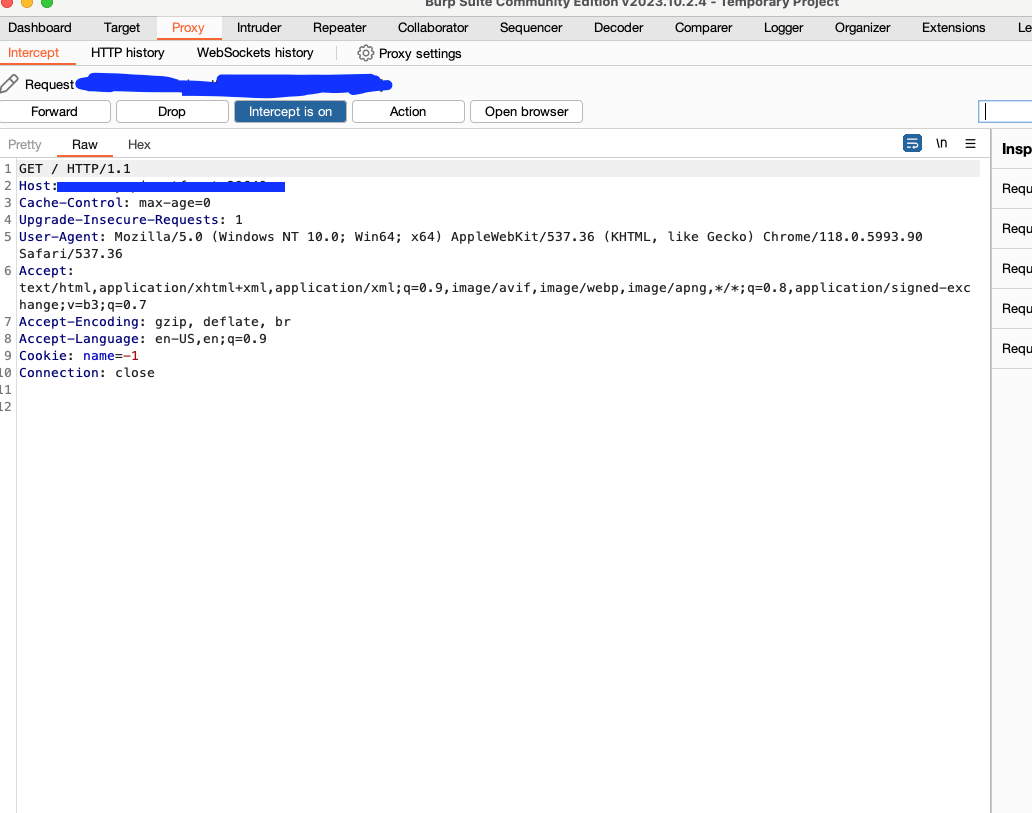Viewport: 1032px width, 813px height.
Task: Open the HTTP history sub-tab
Action: pyautogui.click(x=128, y=53)
